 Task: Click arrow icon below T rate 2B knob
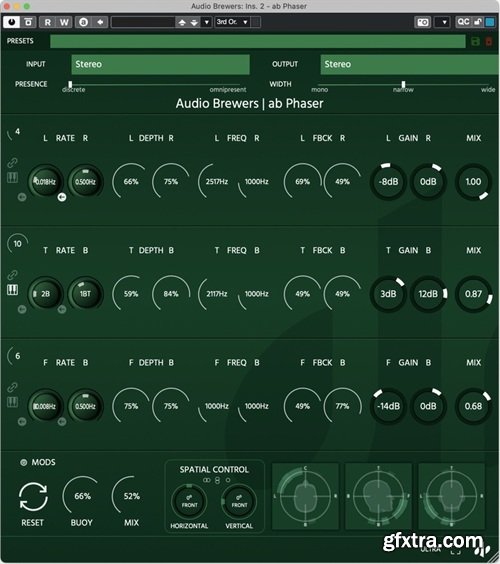point(22,309)
